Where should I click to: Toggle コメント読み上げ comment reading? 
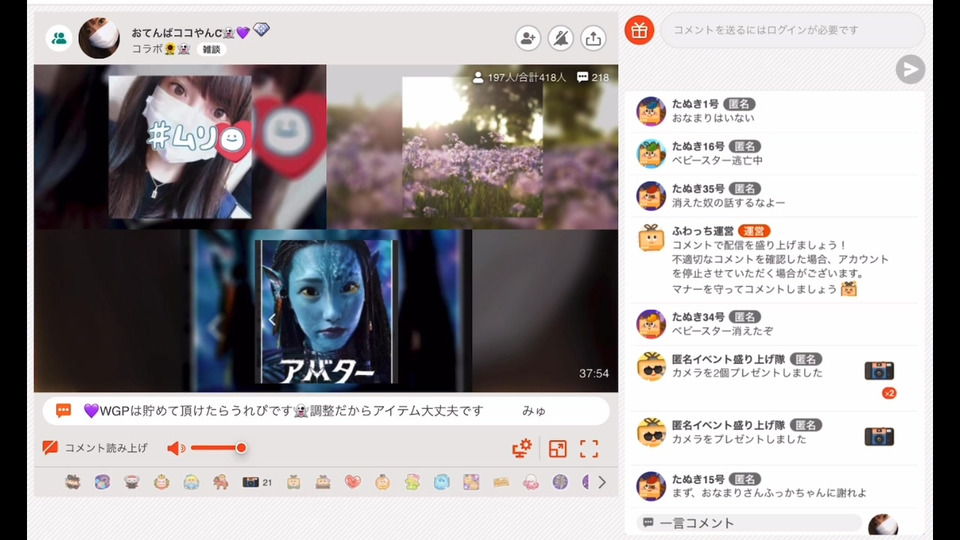(96, 448)
